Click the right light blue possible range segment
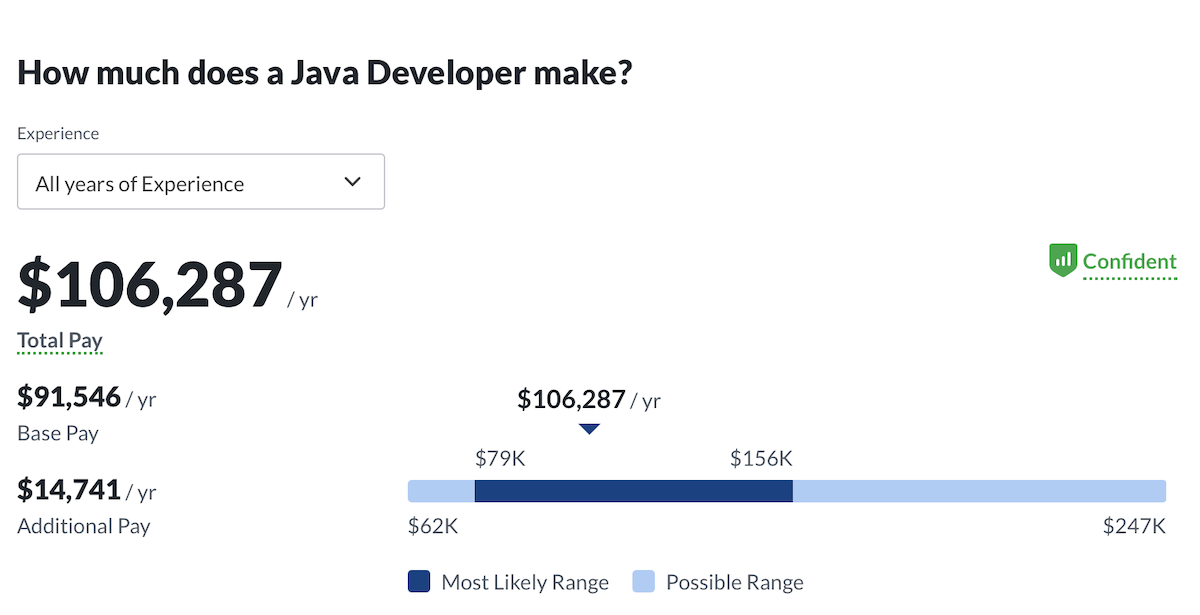This screenshot has width=1200, height=615. [979, 491]
